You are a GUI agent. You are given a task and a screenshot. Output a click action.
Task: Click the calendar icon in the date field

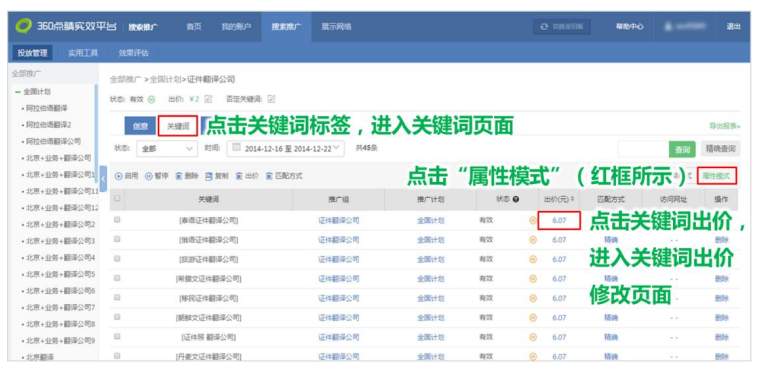(x=236, y=147)
